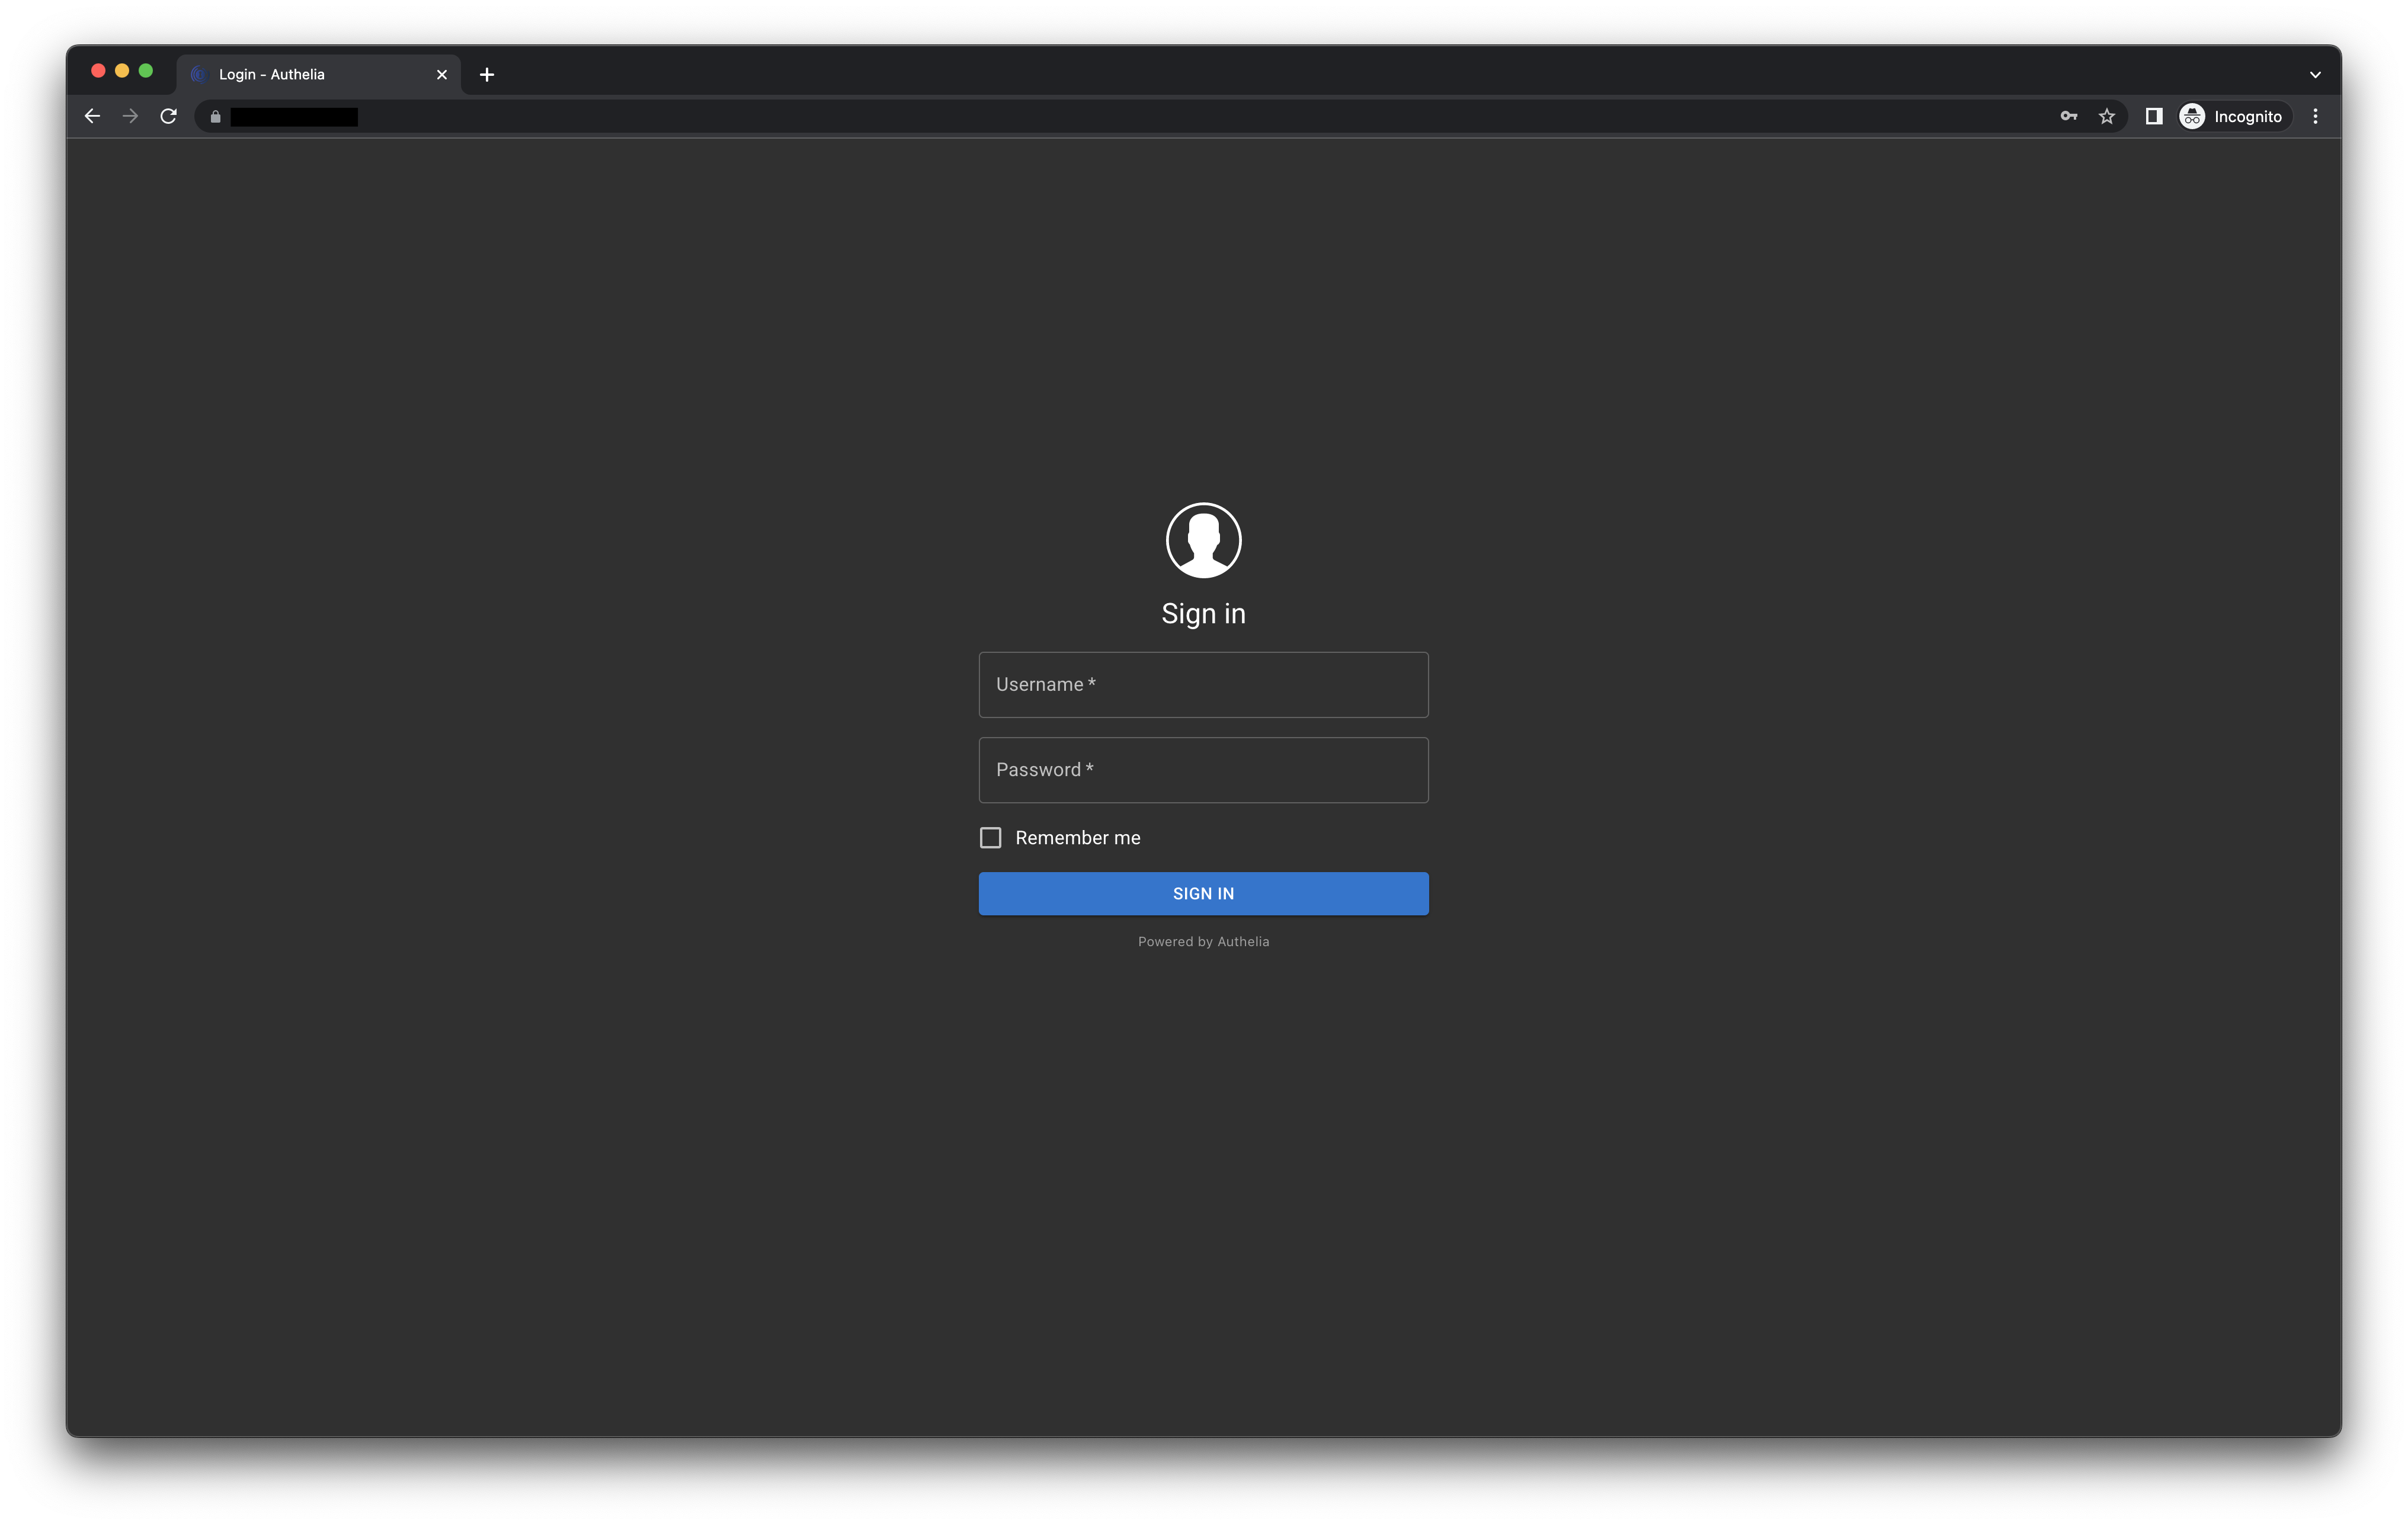Image resolution: width=2408 pixels, height=1525 pixels.
Task: Reload the Authelia login page
Action: (x=168, y=116)
